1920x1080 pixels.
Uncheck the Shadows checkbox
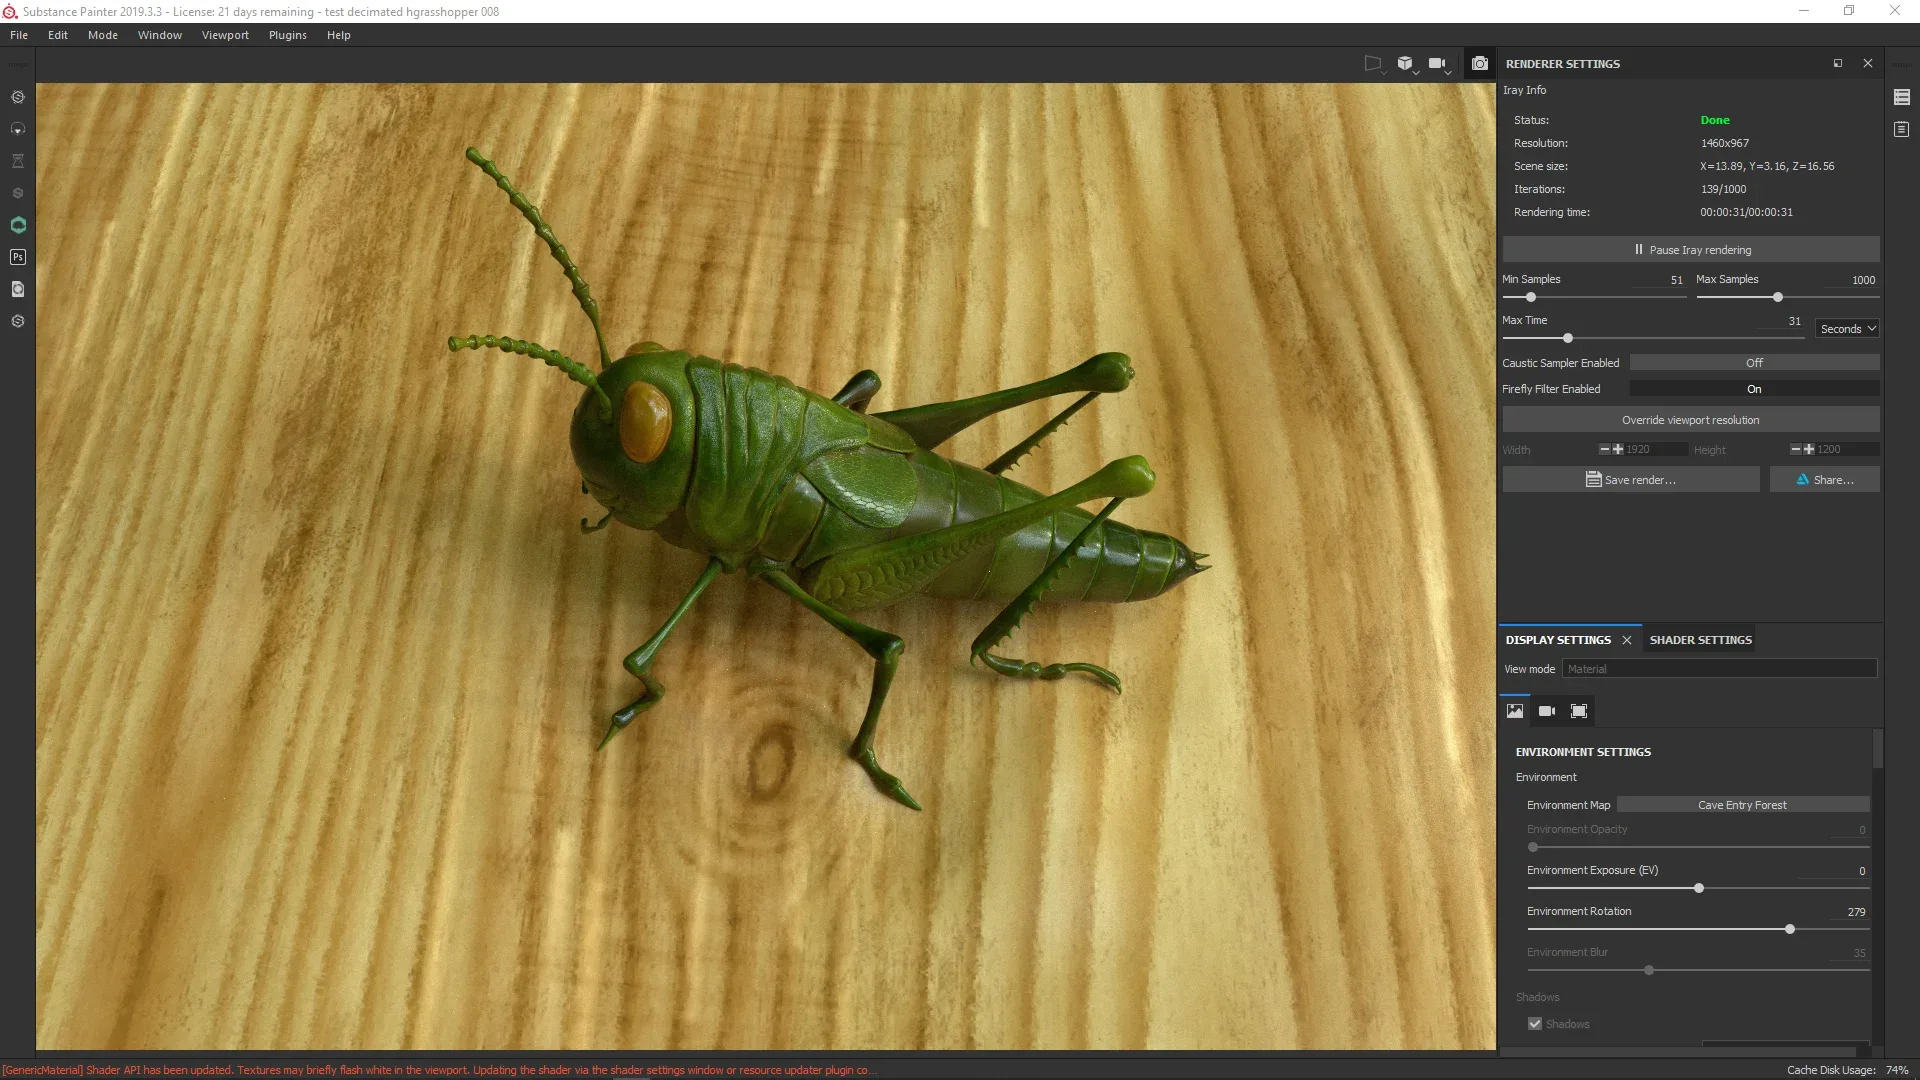point(1535,1024)
